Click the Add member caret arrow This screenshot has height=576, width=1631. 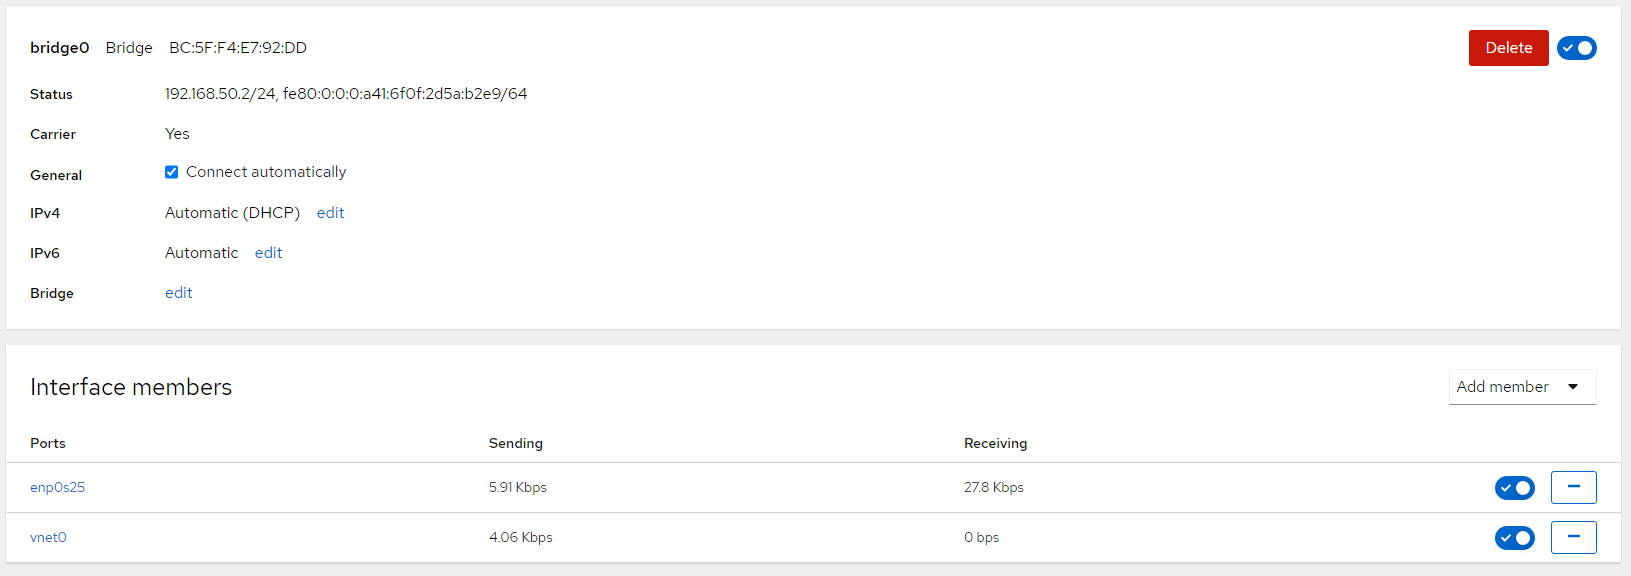tap(1573, 387)
